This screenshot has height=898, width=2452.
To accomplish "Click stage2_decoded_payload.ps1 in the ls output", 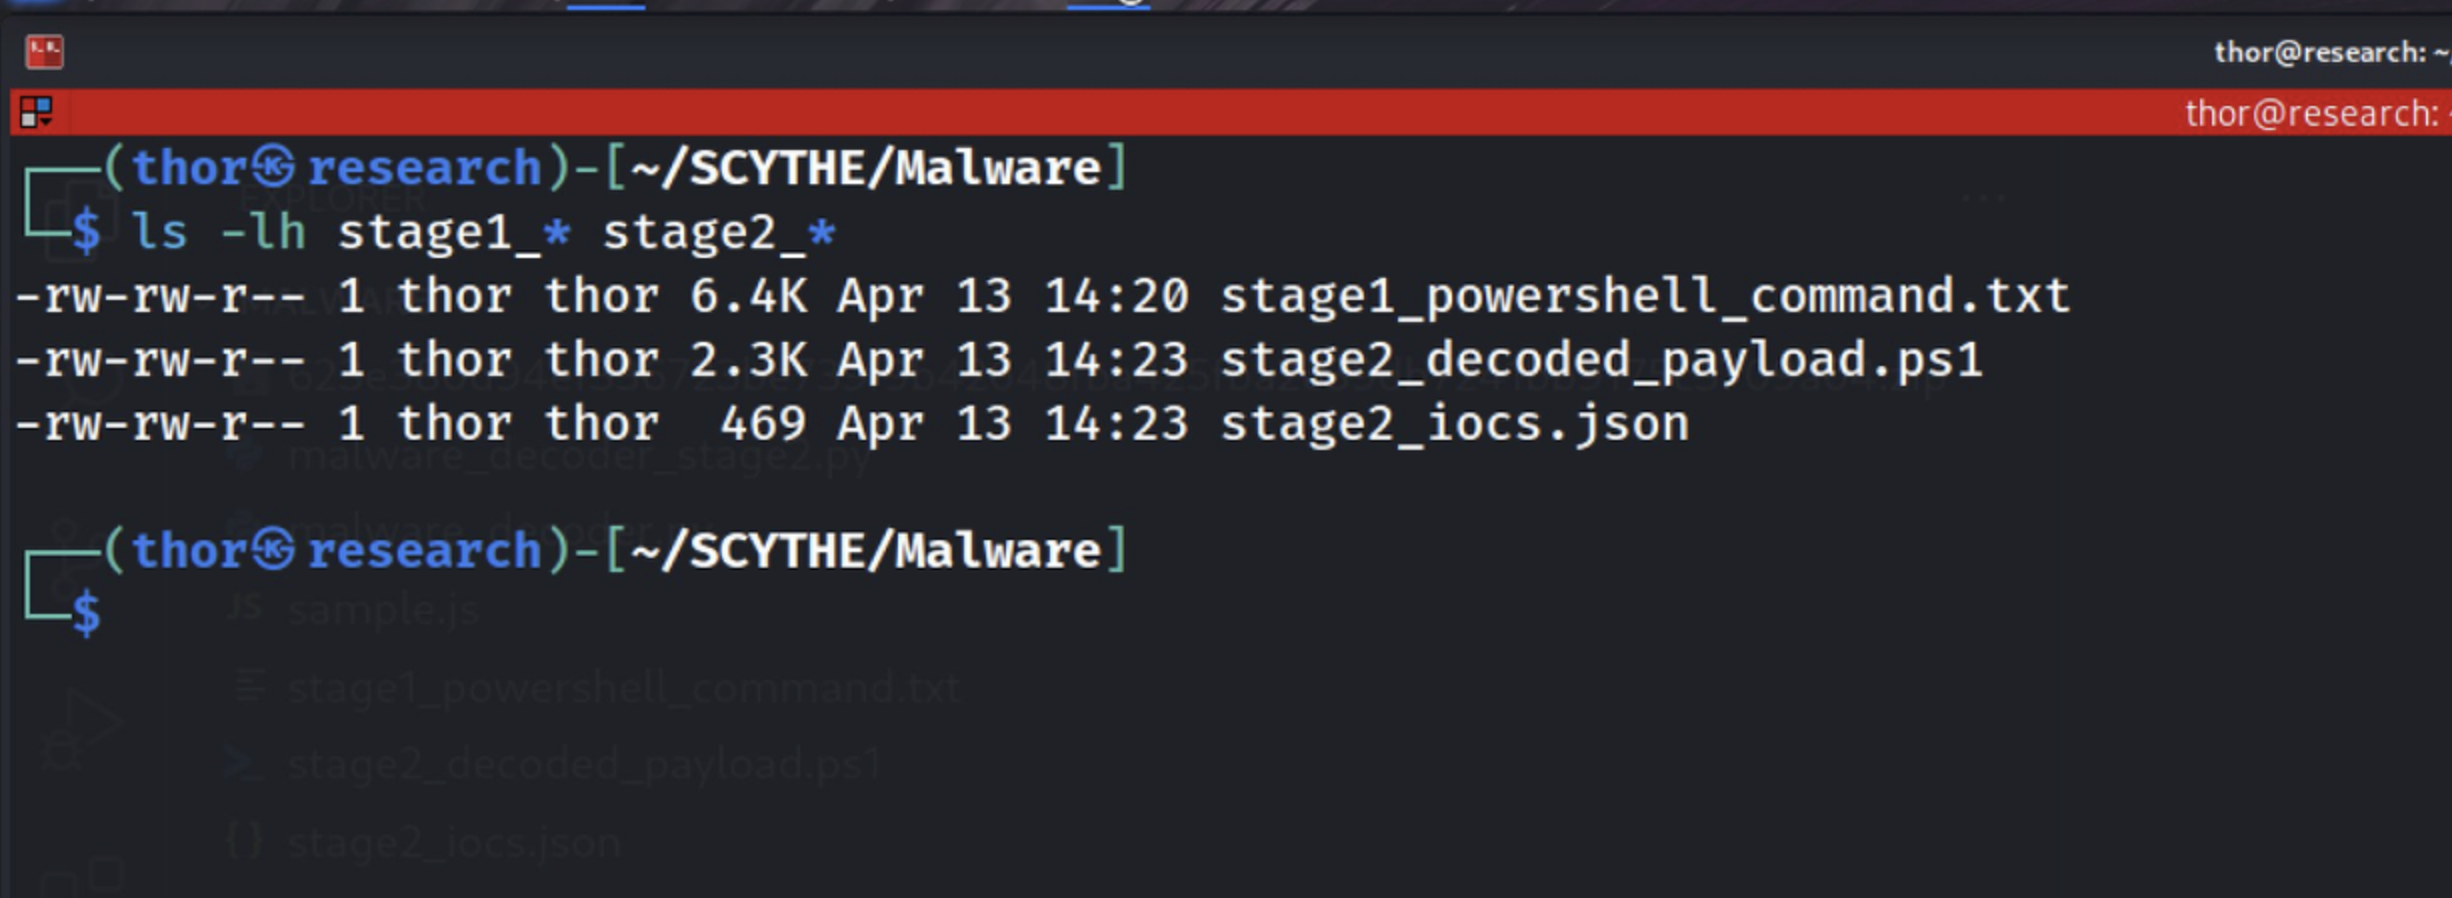I will tap(1600, 360).
